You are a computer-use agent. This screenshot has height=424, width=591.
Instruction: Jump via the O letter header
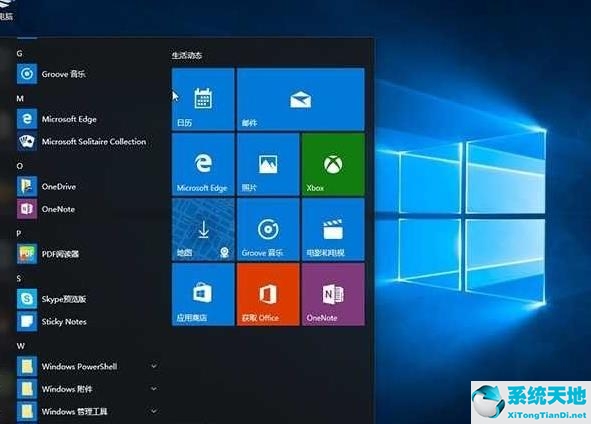20,166
